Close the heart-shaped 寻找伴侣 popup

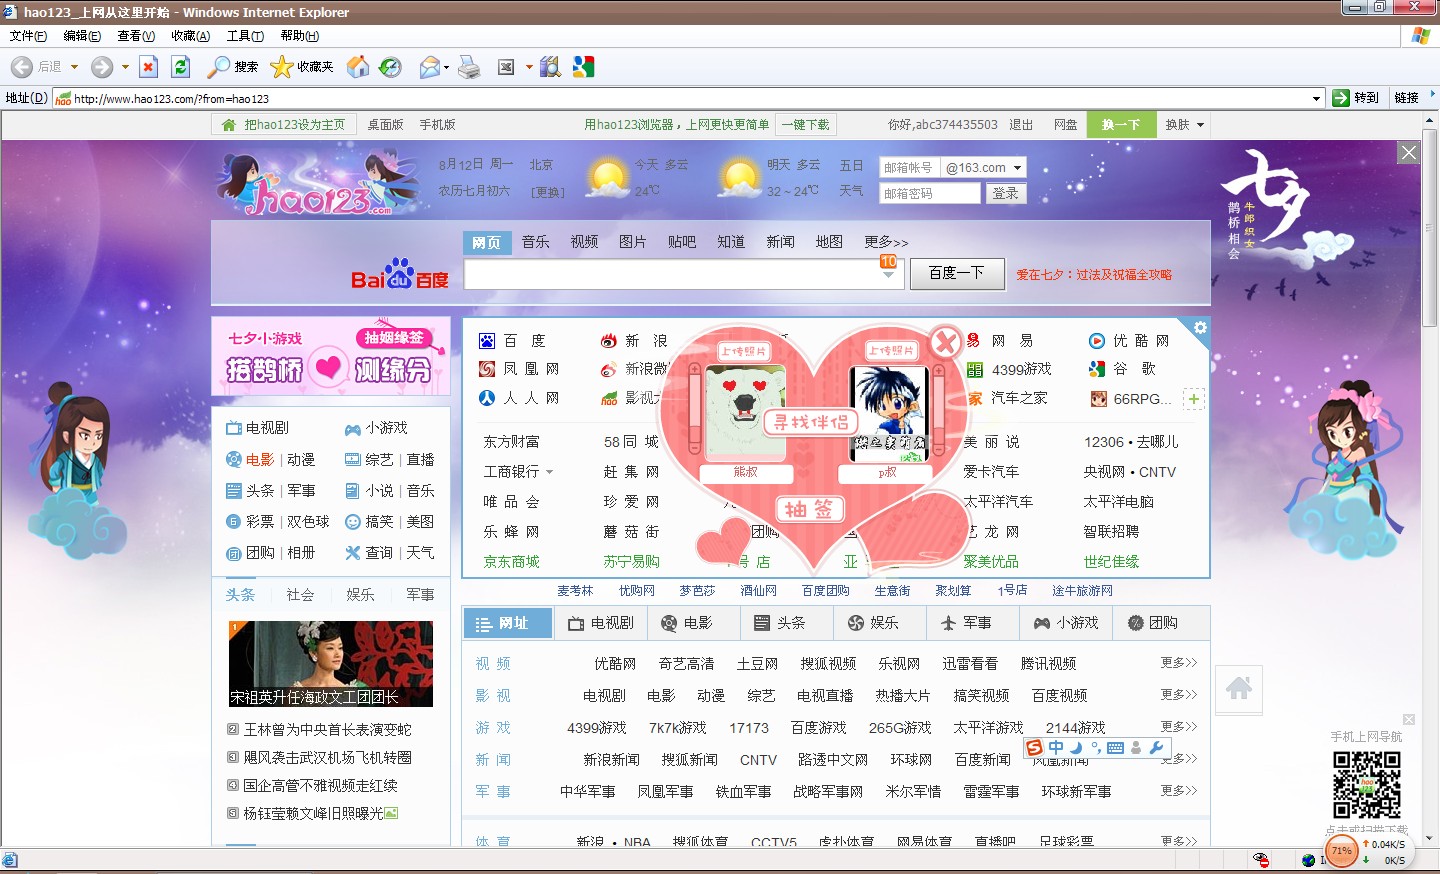tap(945, 343)
